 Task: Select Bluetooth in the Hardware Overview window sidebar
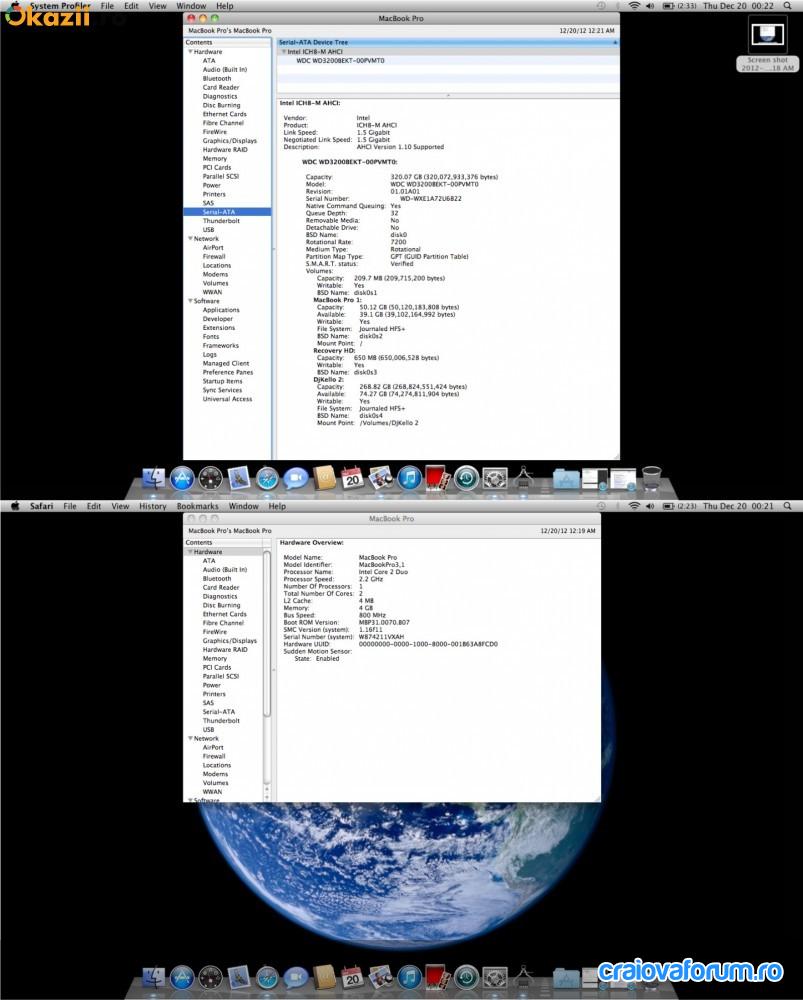point(217,578)
